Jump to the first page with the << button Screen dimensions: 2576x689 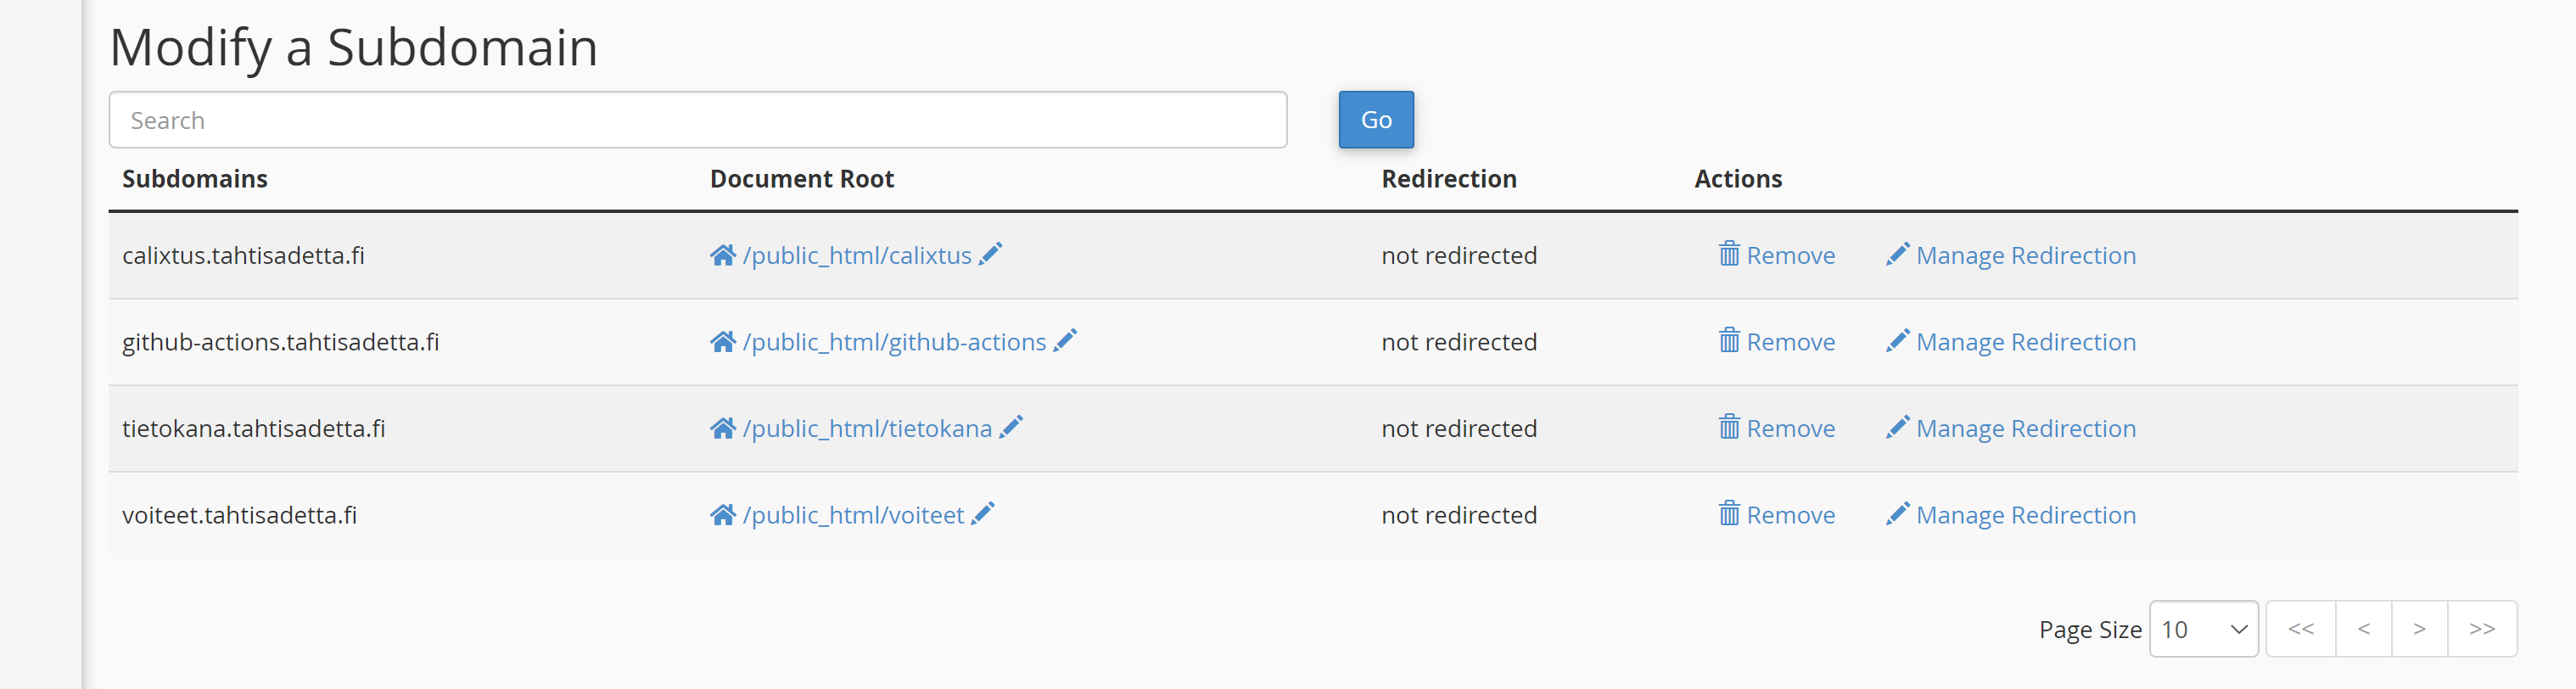[x=2302, y=629]
